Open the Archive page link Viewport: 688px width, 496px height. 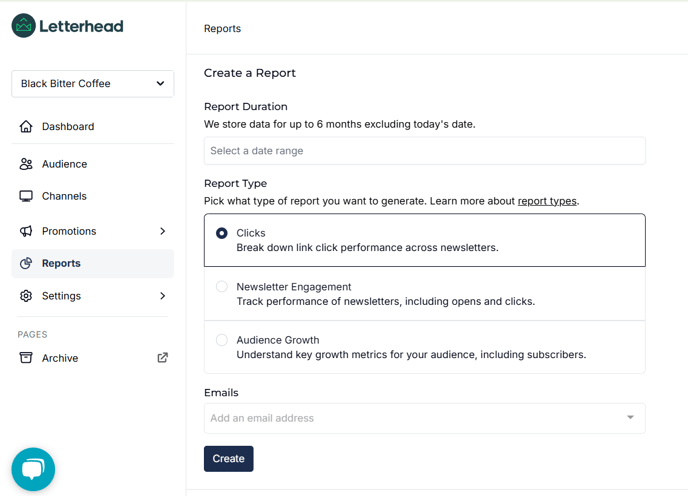click(93, 358)
